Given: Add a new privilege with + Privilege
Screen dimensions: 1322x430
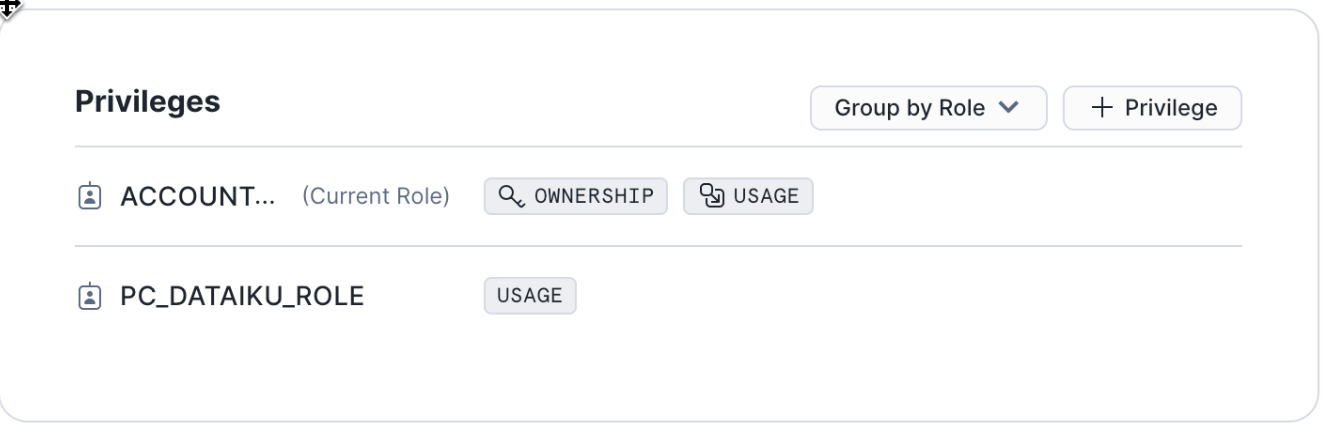Looking at the screenshot, I should (x=1152, y=108).
